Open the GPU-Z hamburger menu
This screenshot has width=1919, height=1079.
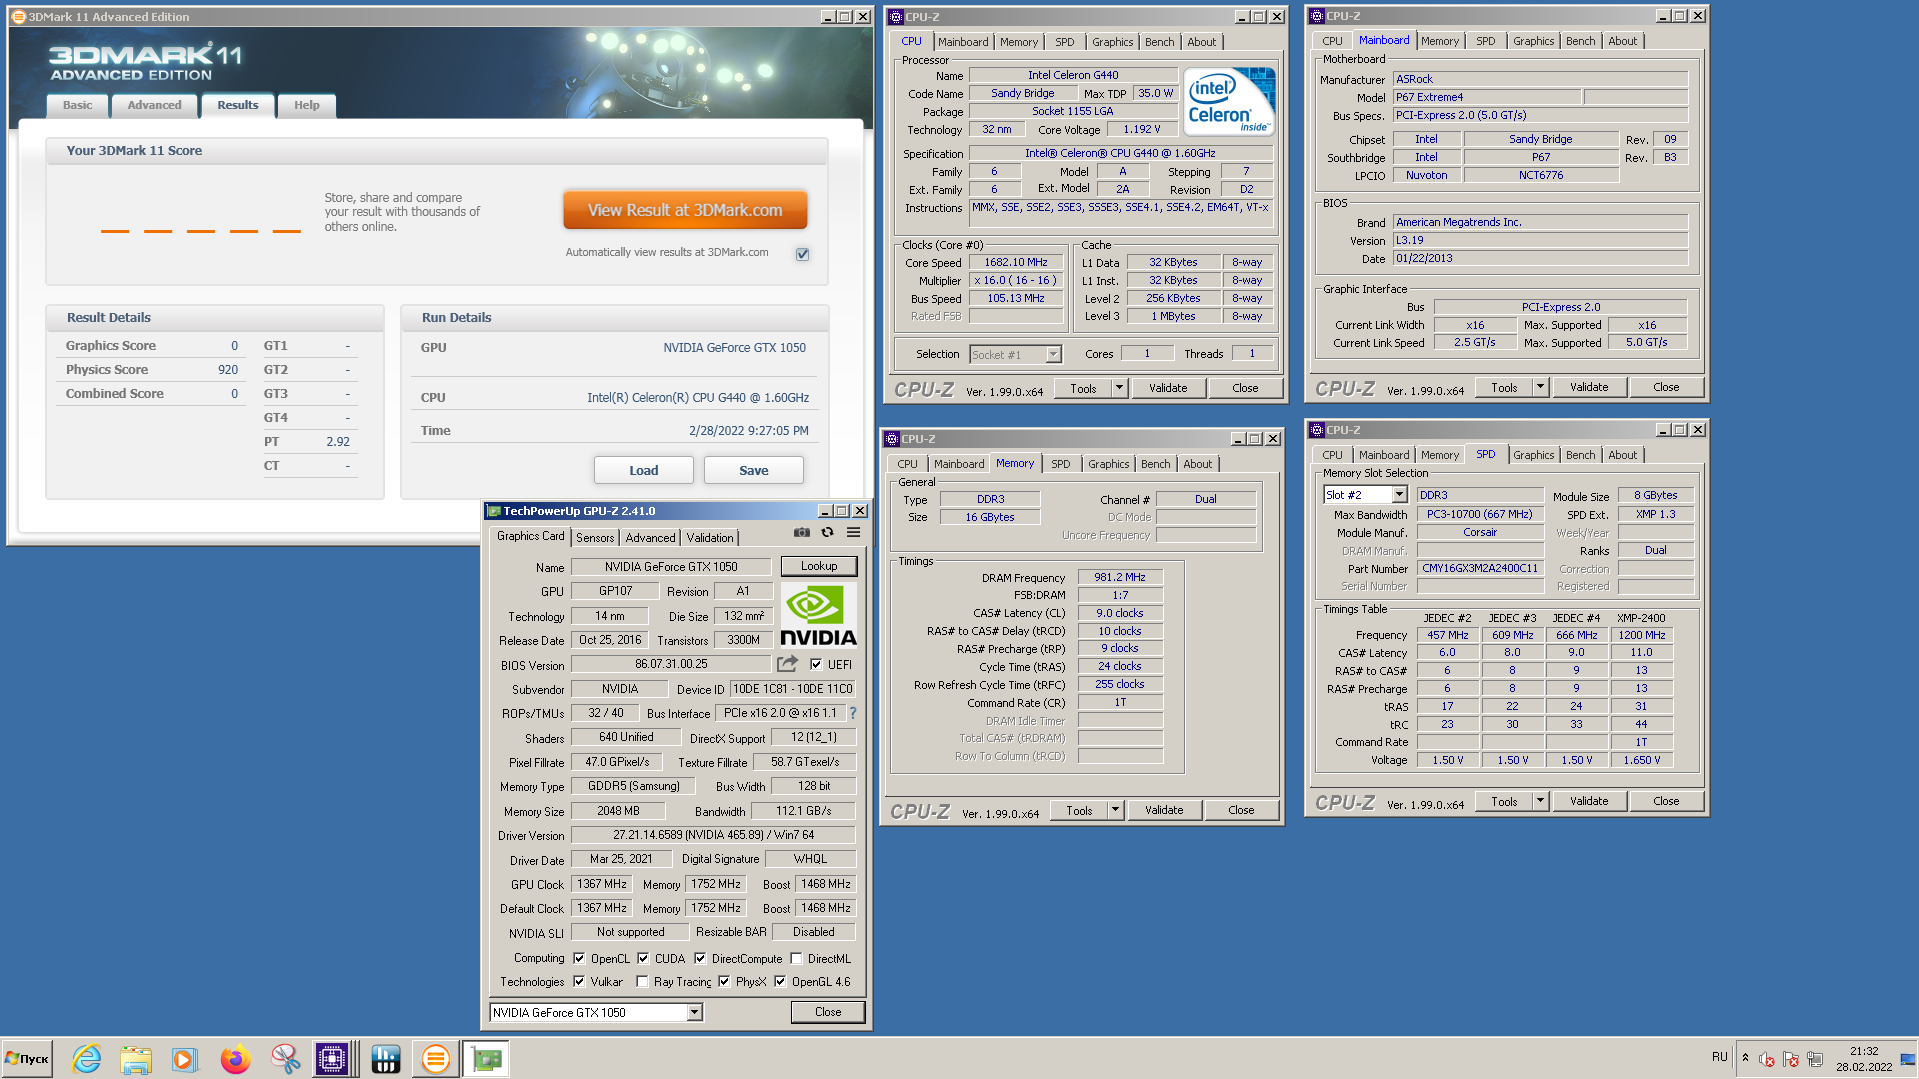(x=853, y=532)
